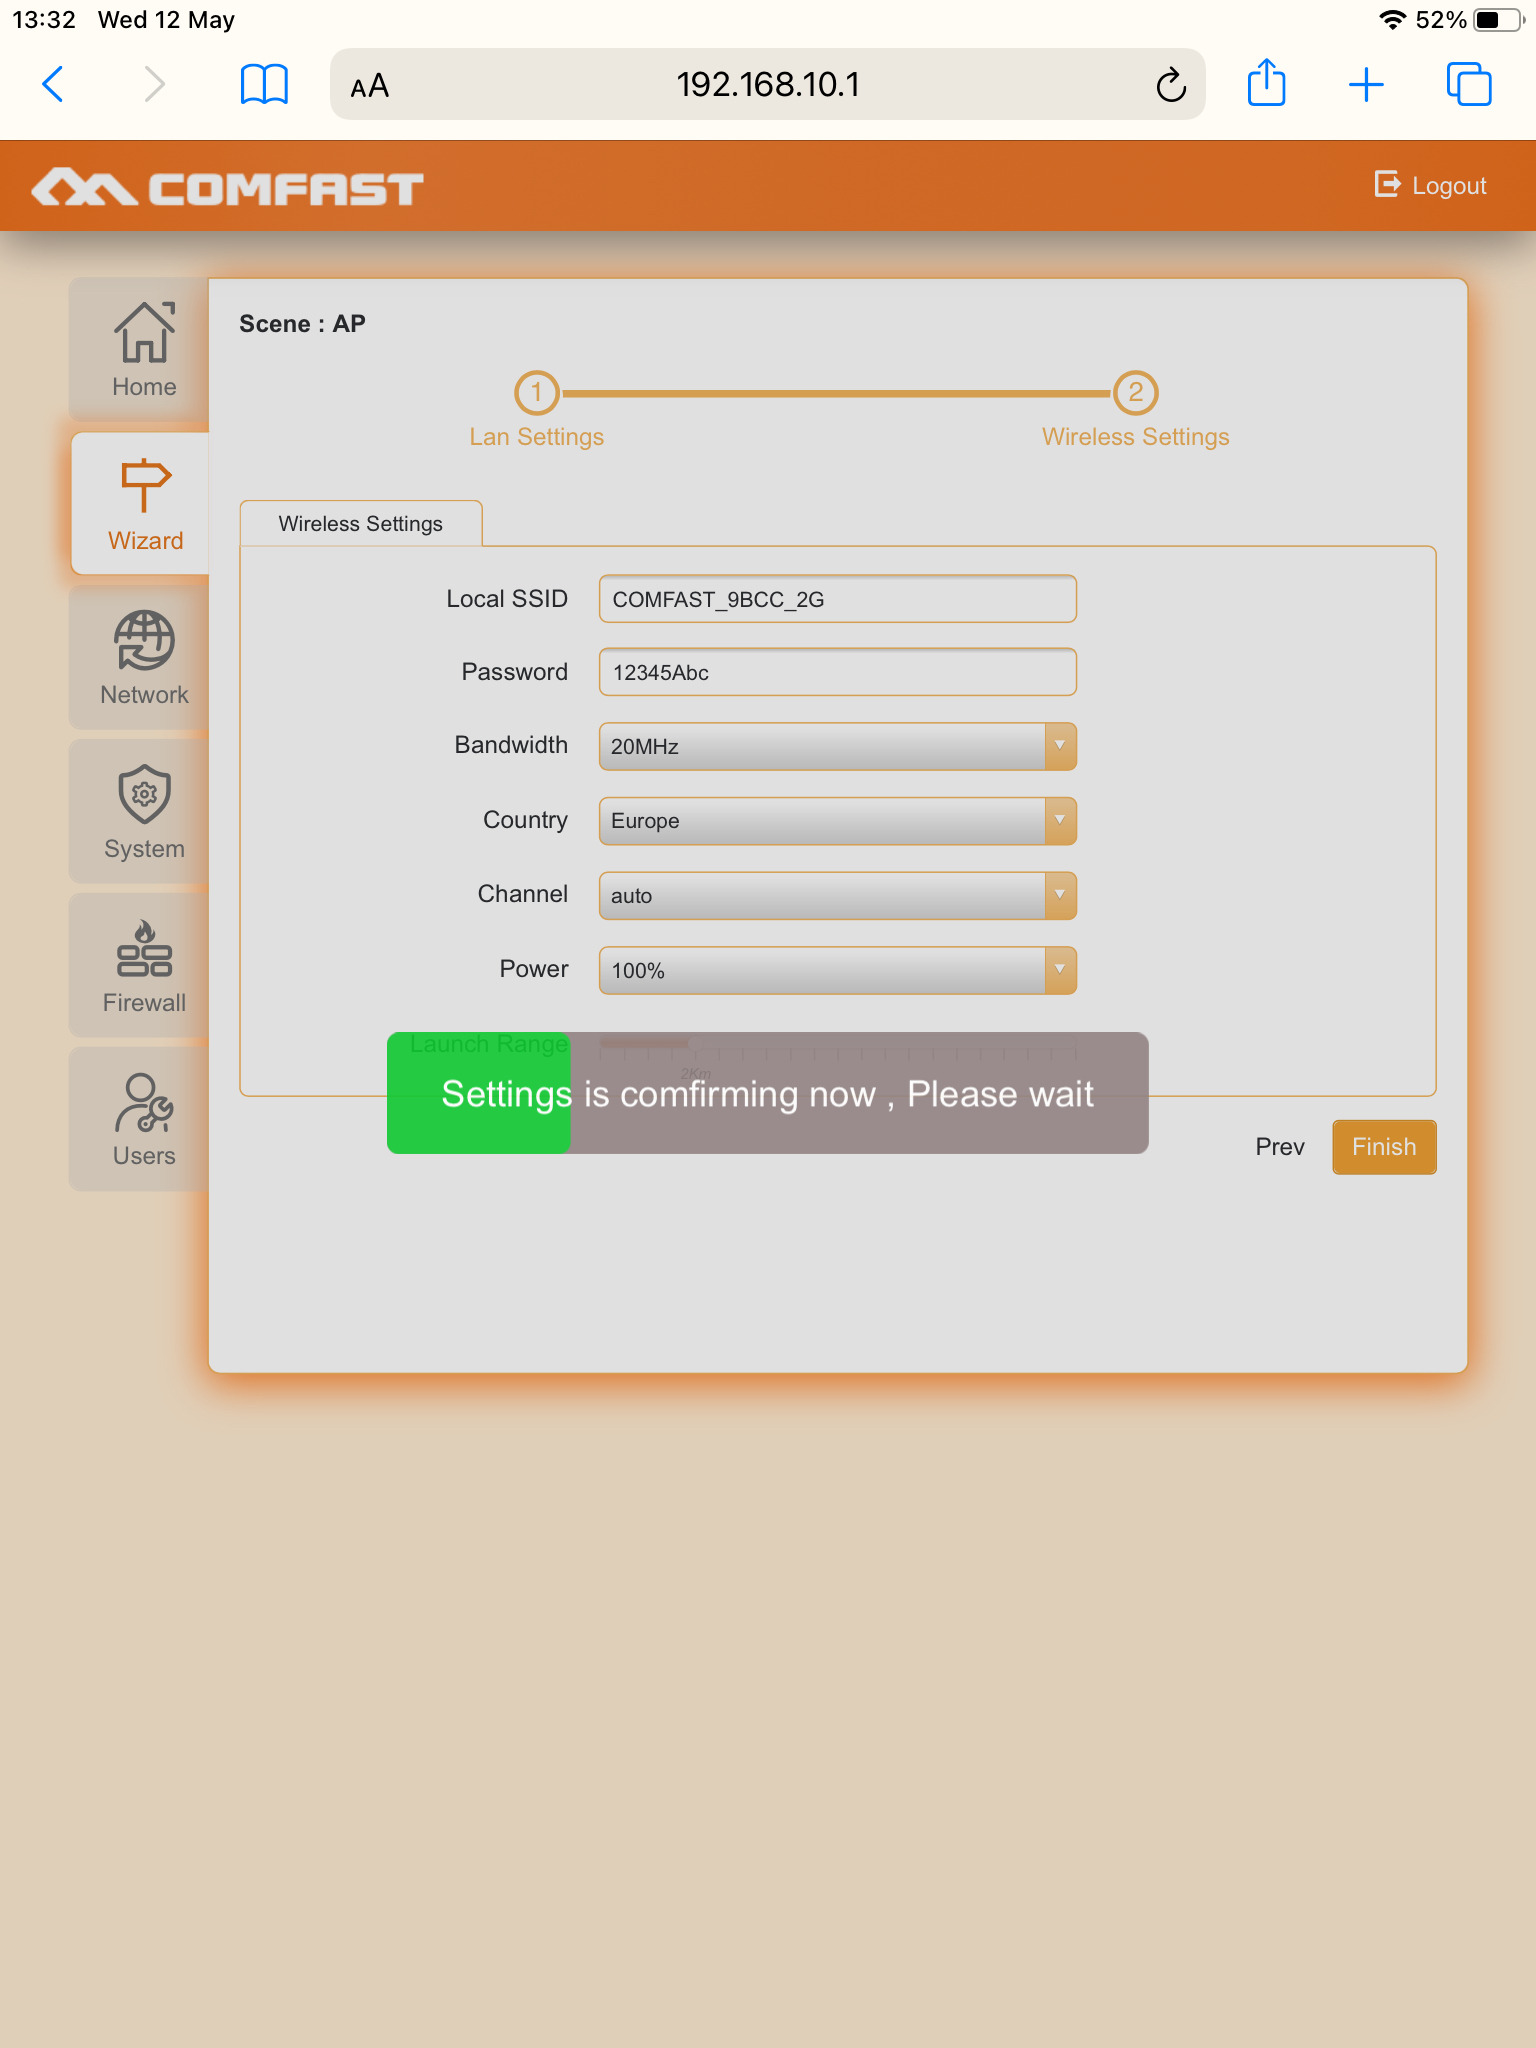
Task: Expand the Bandwidth dropdown
Action: (x=837, y=747)
